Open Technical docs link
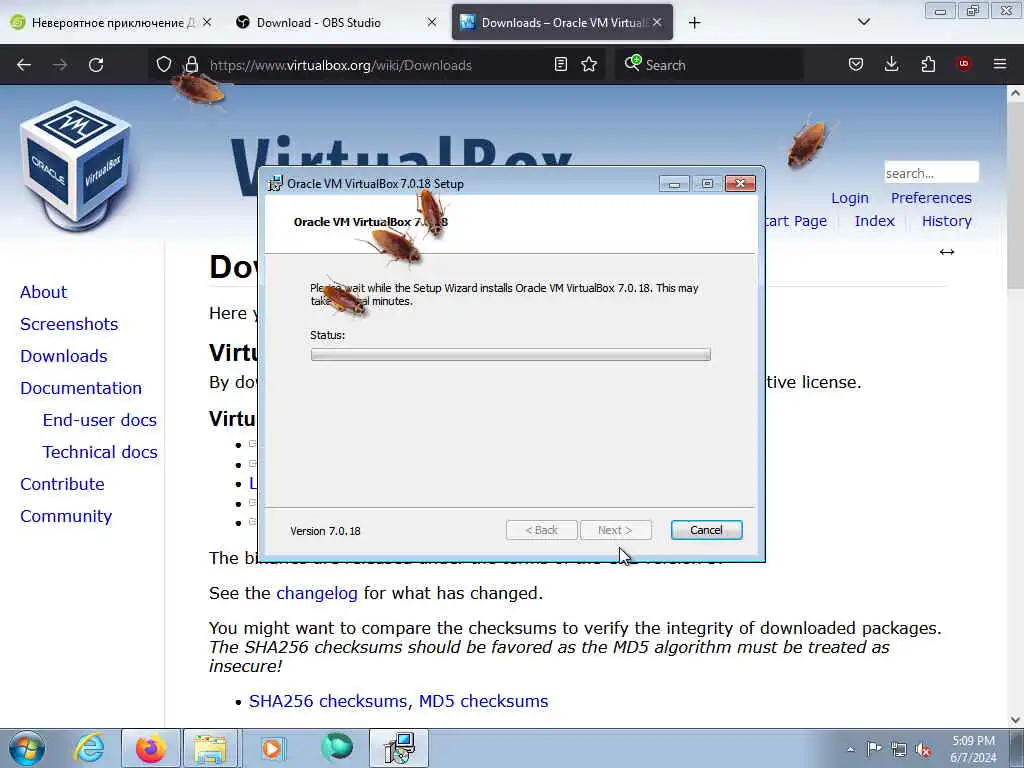 point(100,452)
